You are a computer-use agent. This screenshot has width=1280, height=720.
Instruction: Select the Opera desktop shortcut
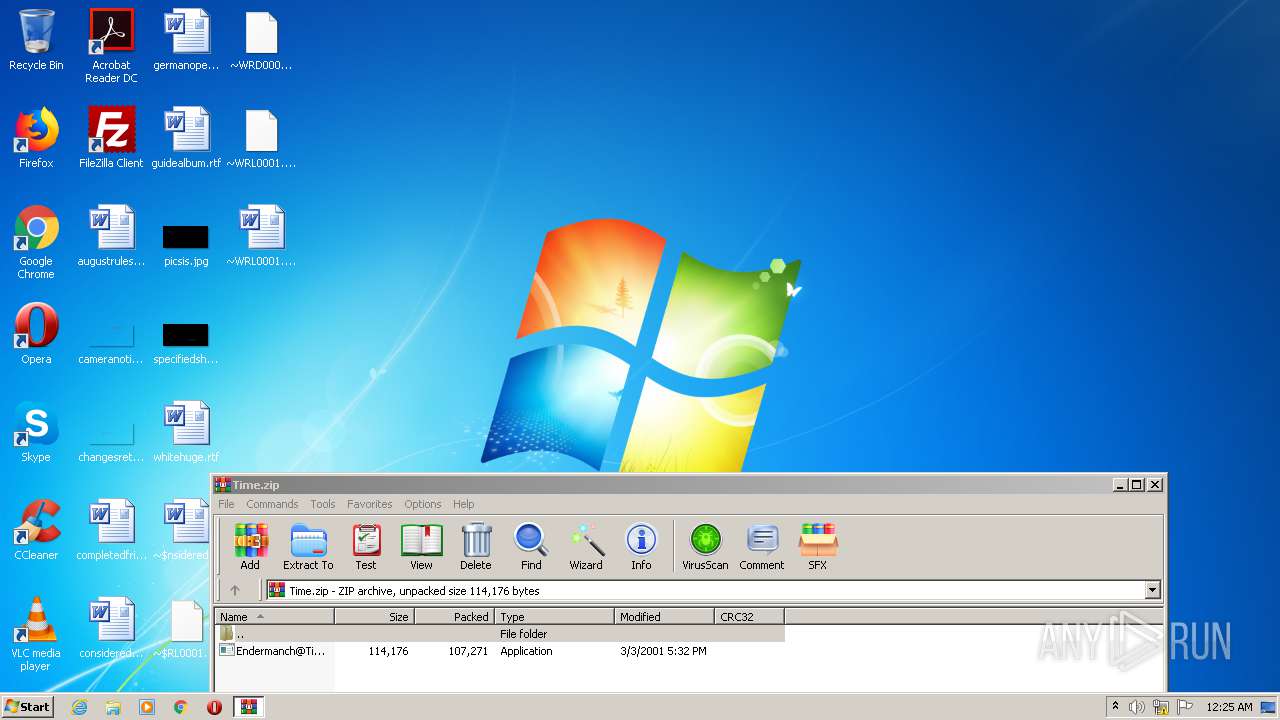[x=36, y=334]
